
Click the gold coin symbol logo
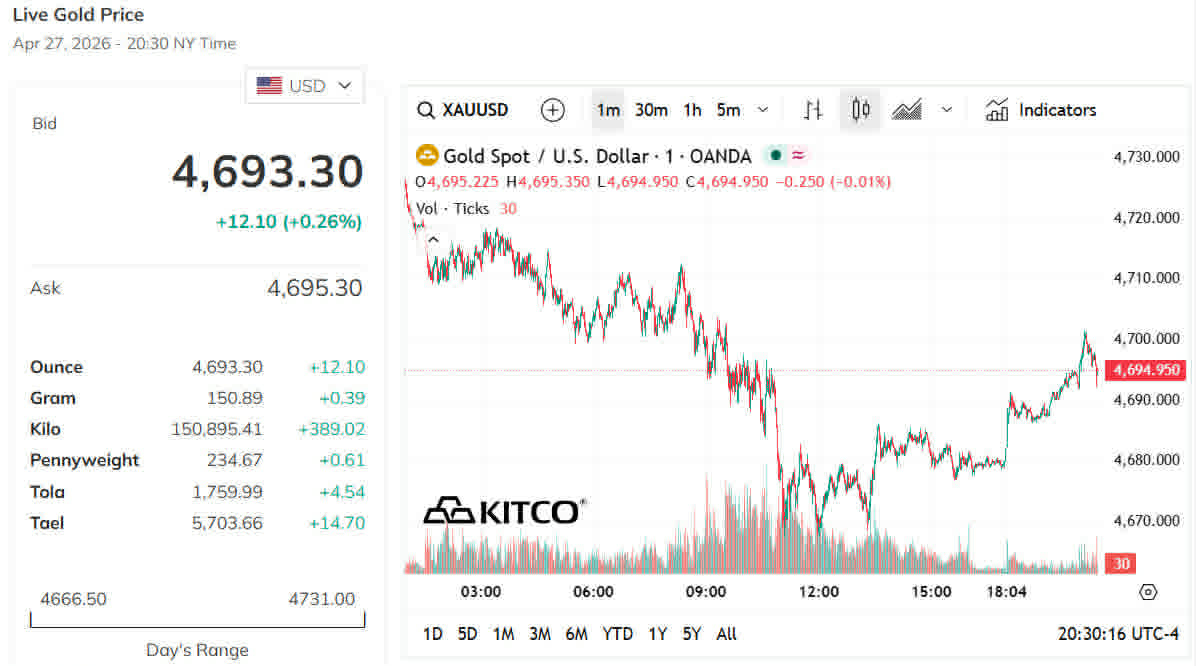427,155
